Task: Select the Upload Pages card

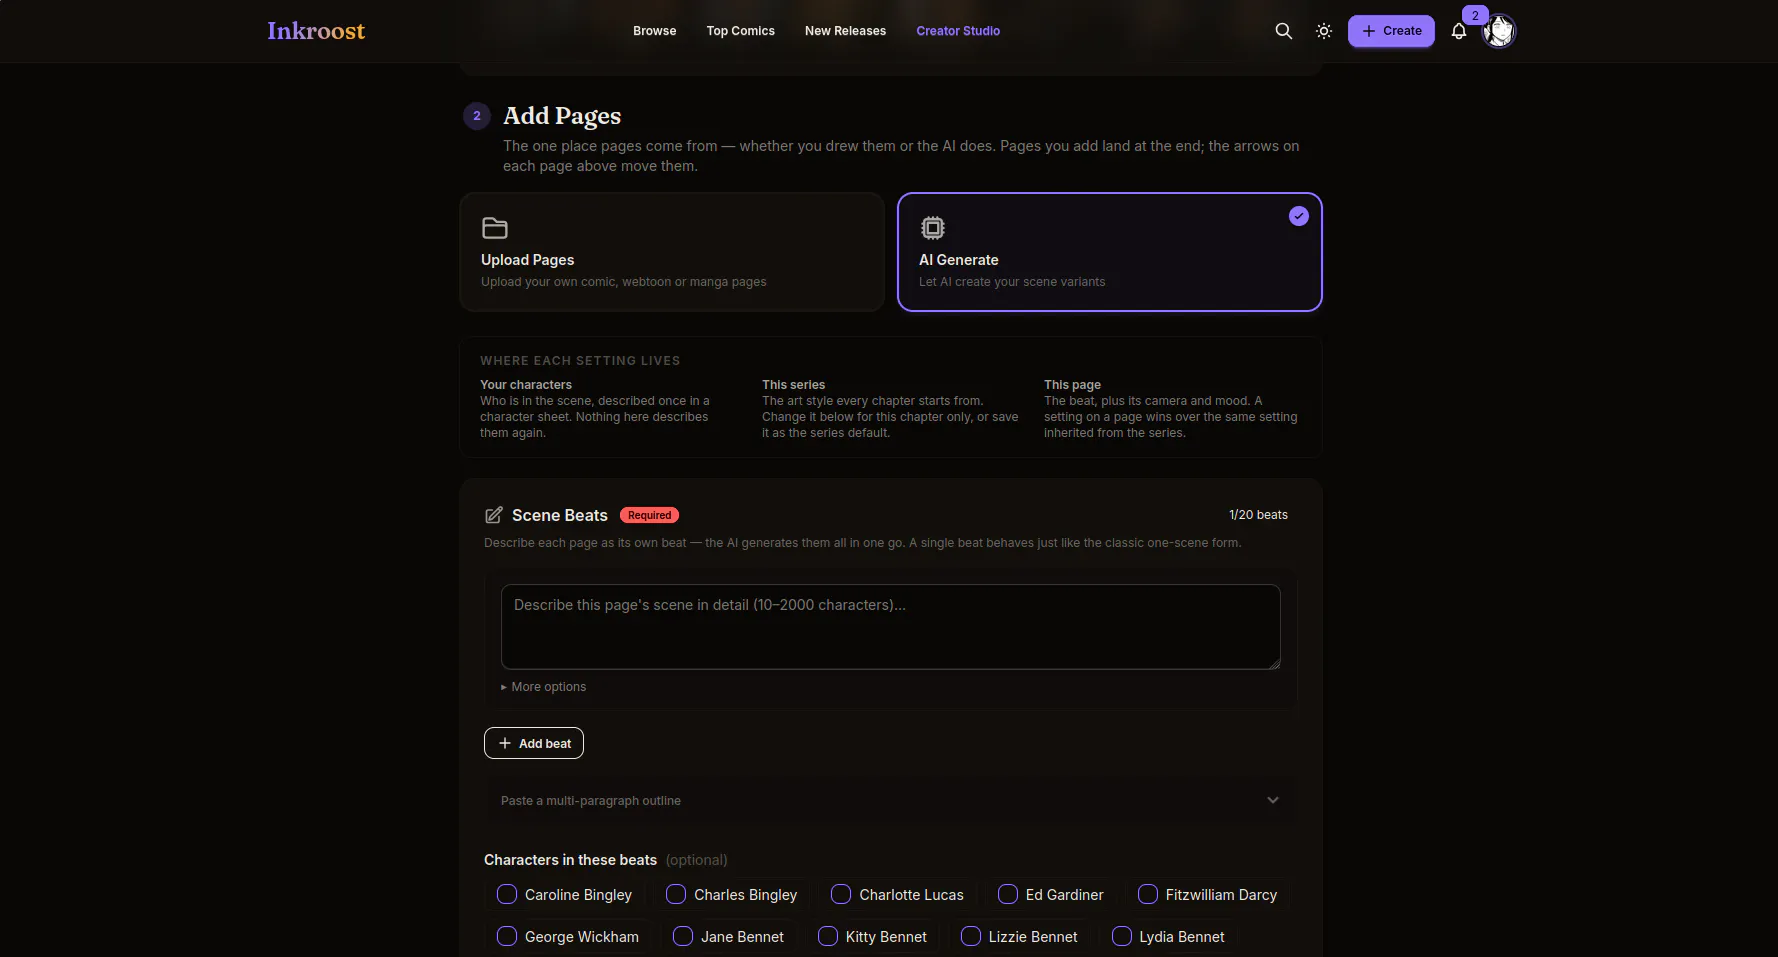Action: pos(672,252)
